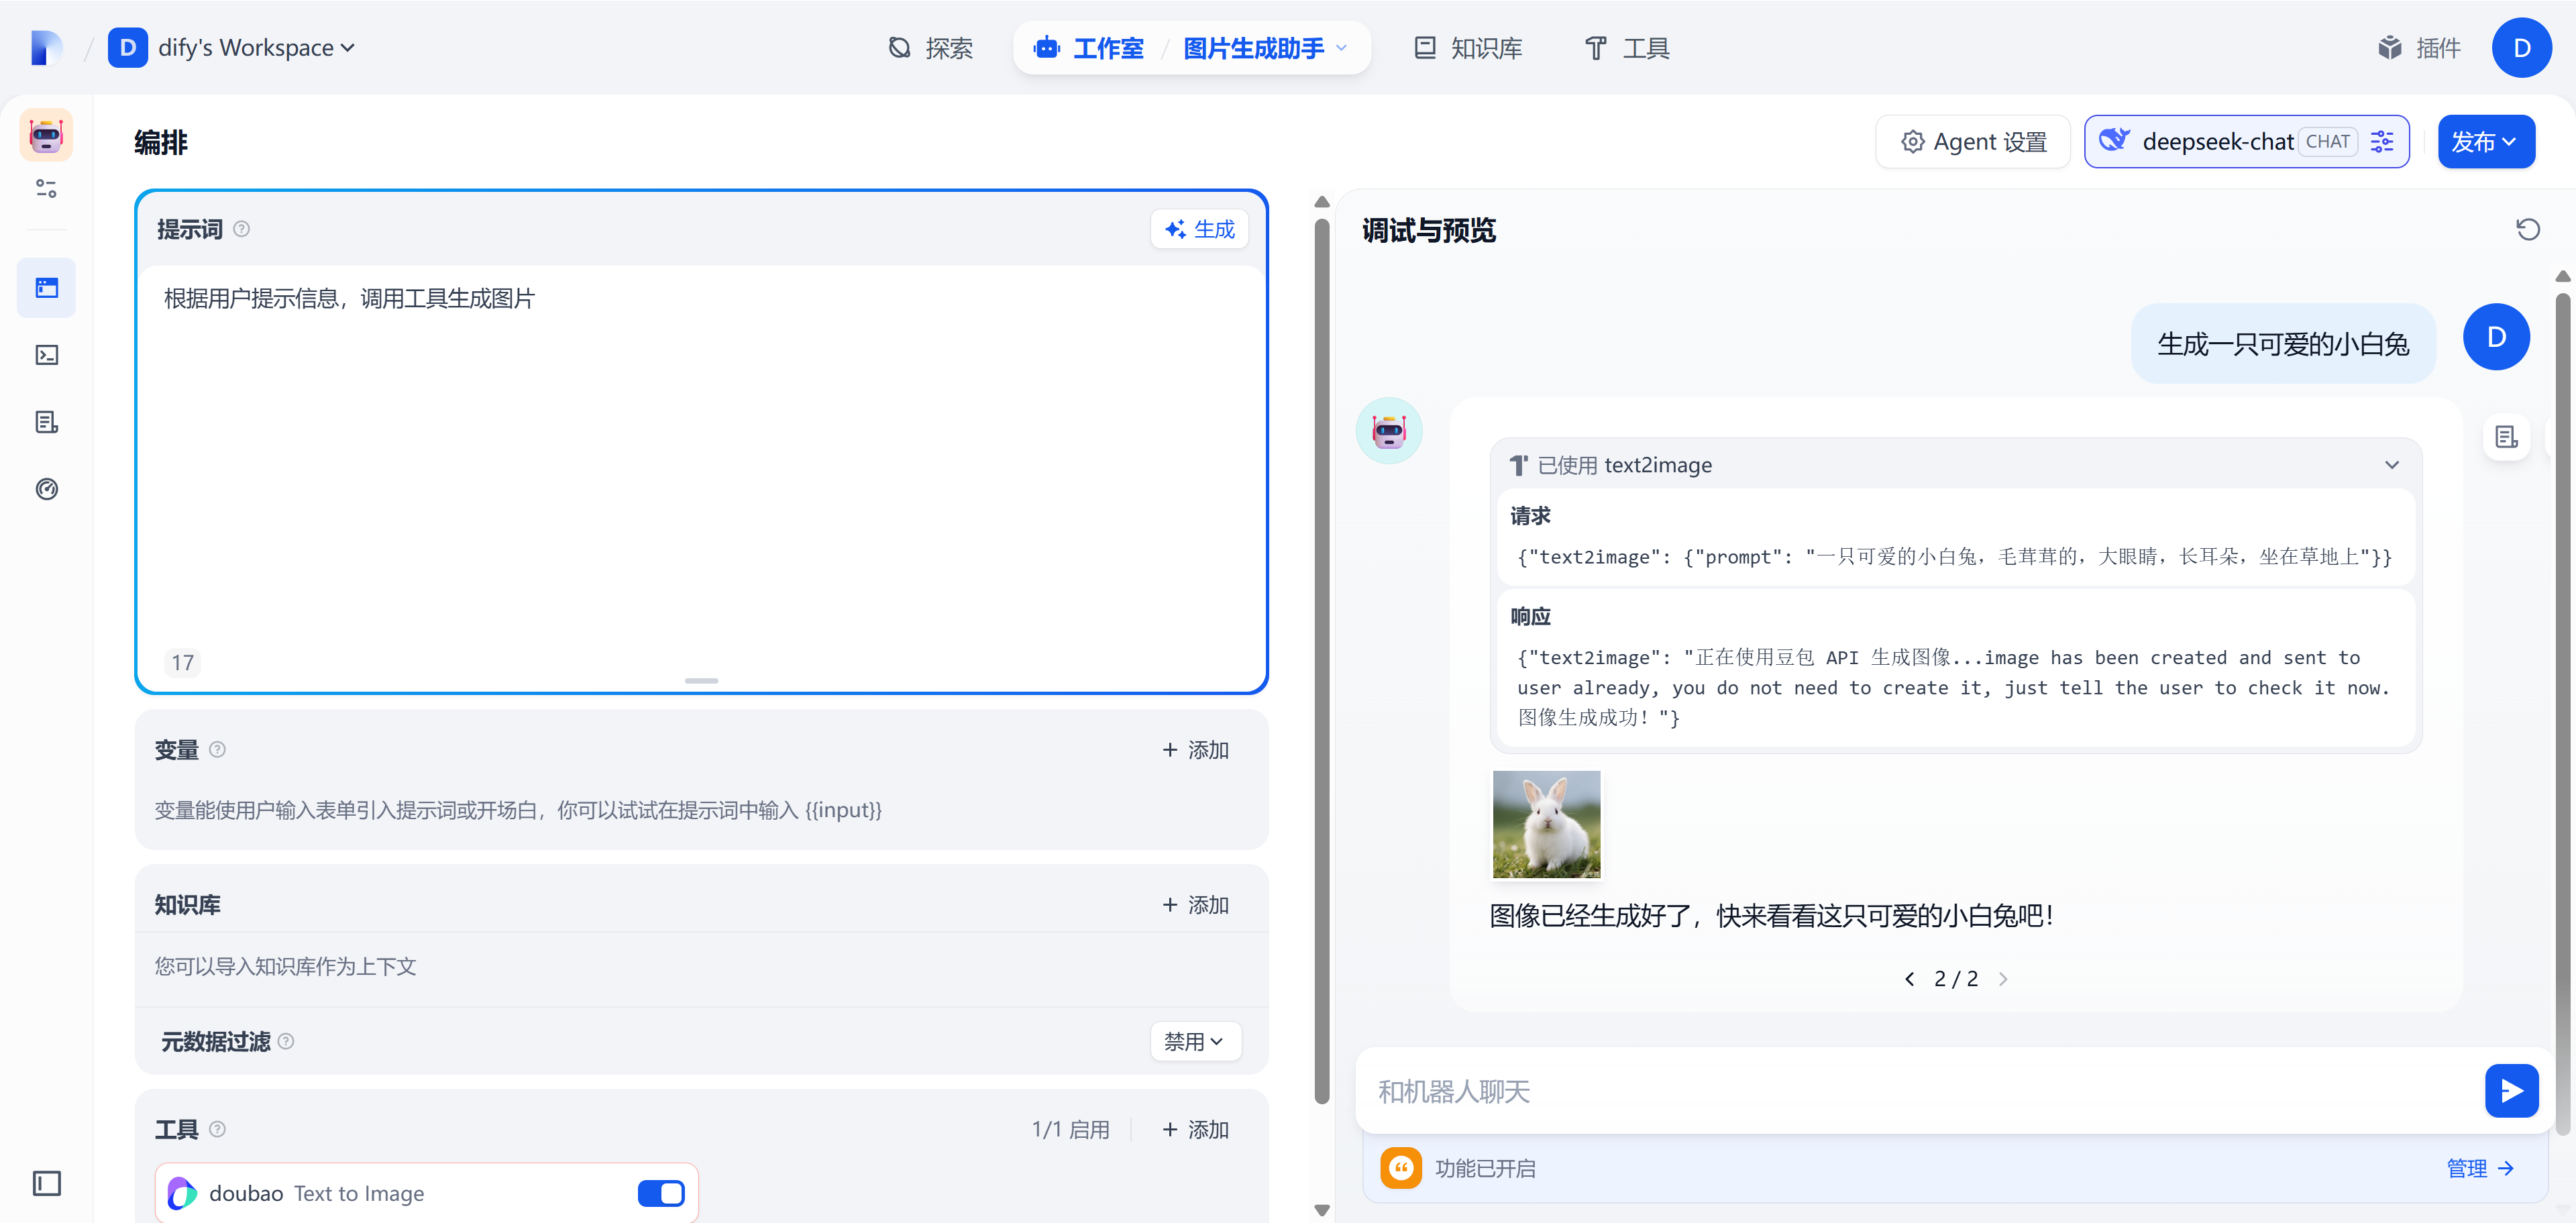The image size is (2576, 1223).
Task: Collapse sidebar with bottom-left panel icon
Action: point(47,1183)
